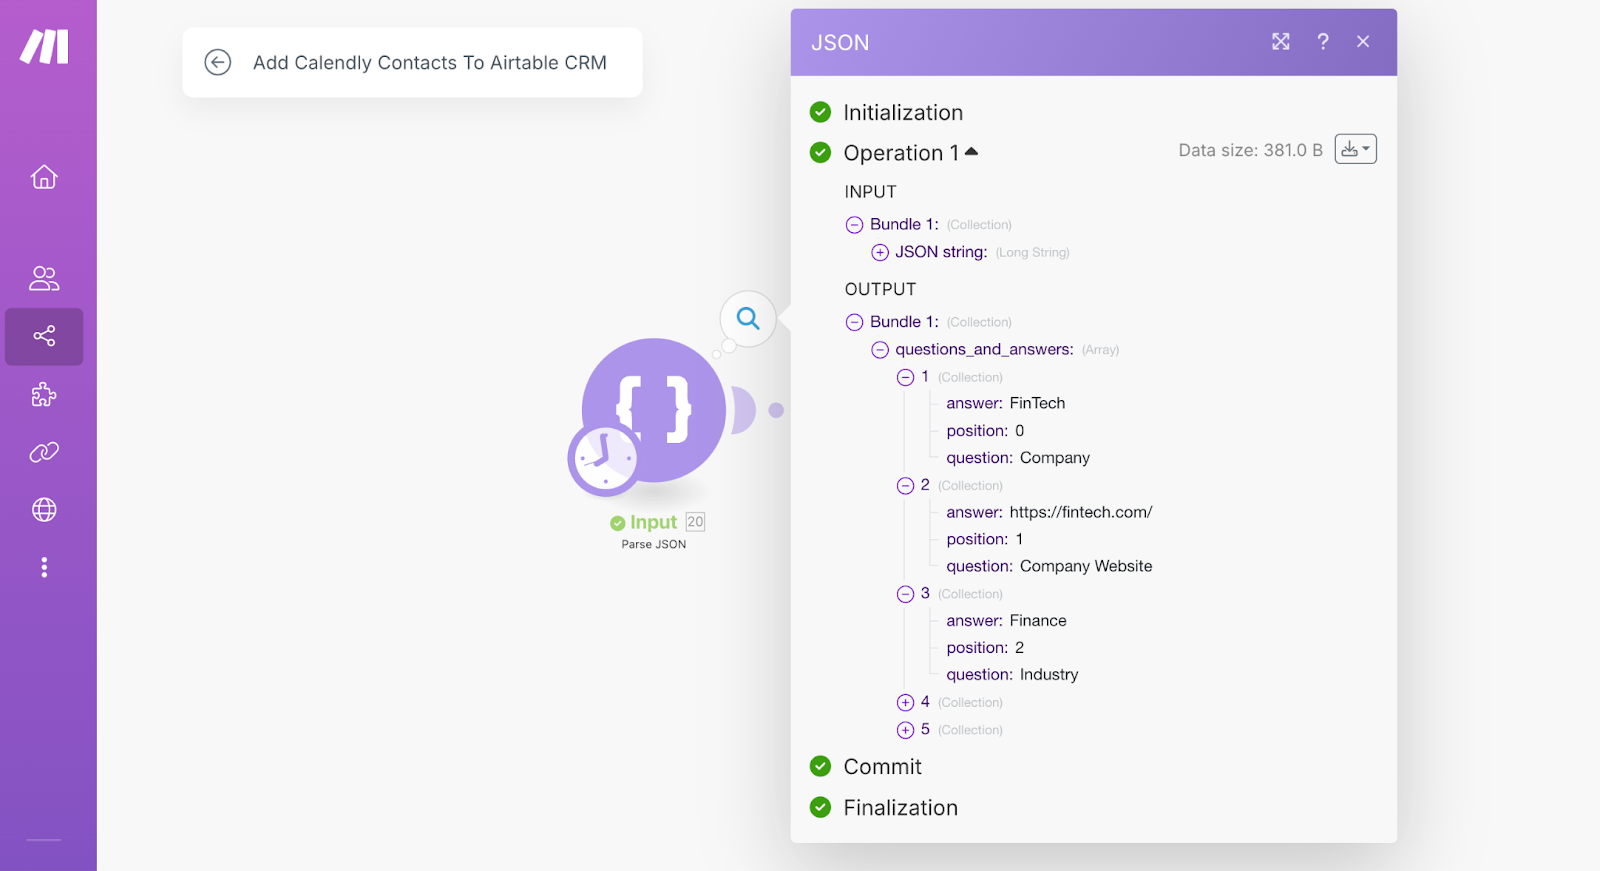Click the position: 2 row

coord(985,648)
